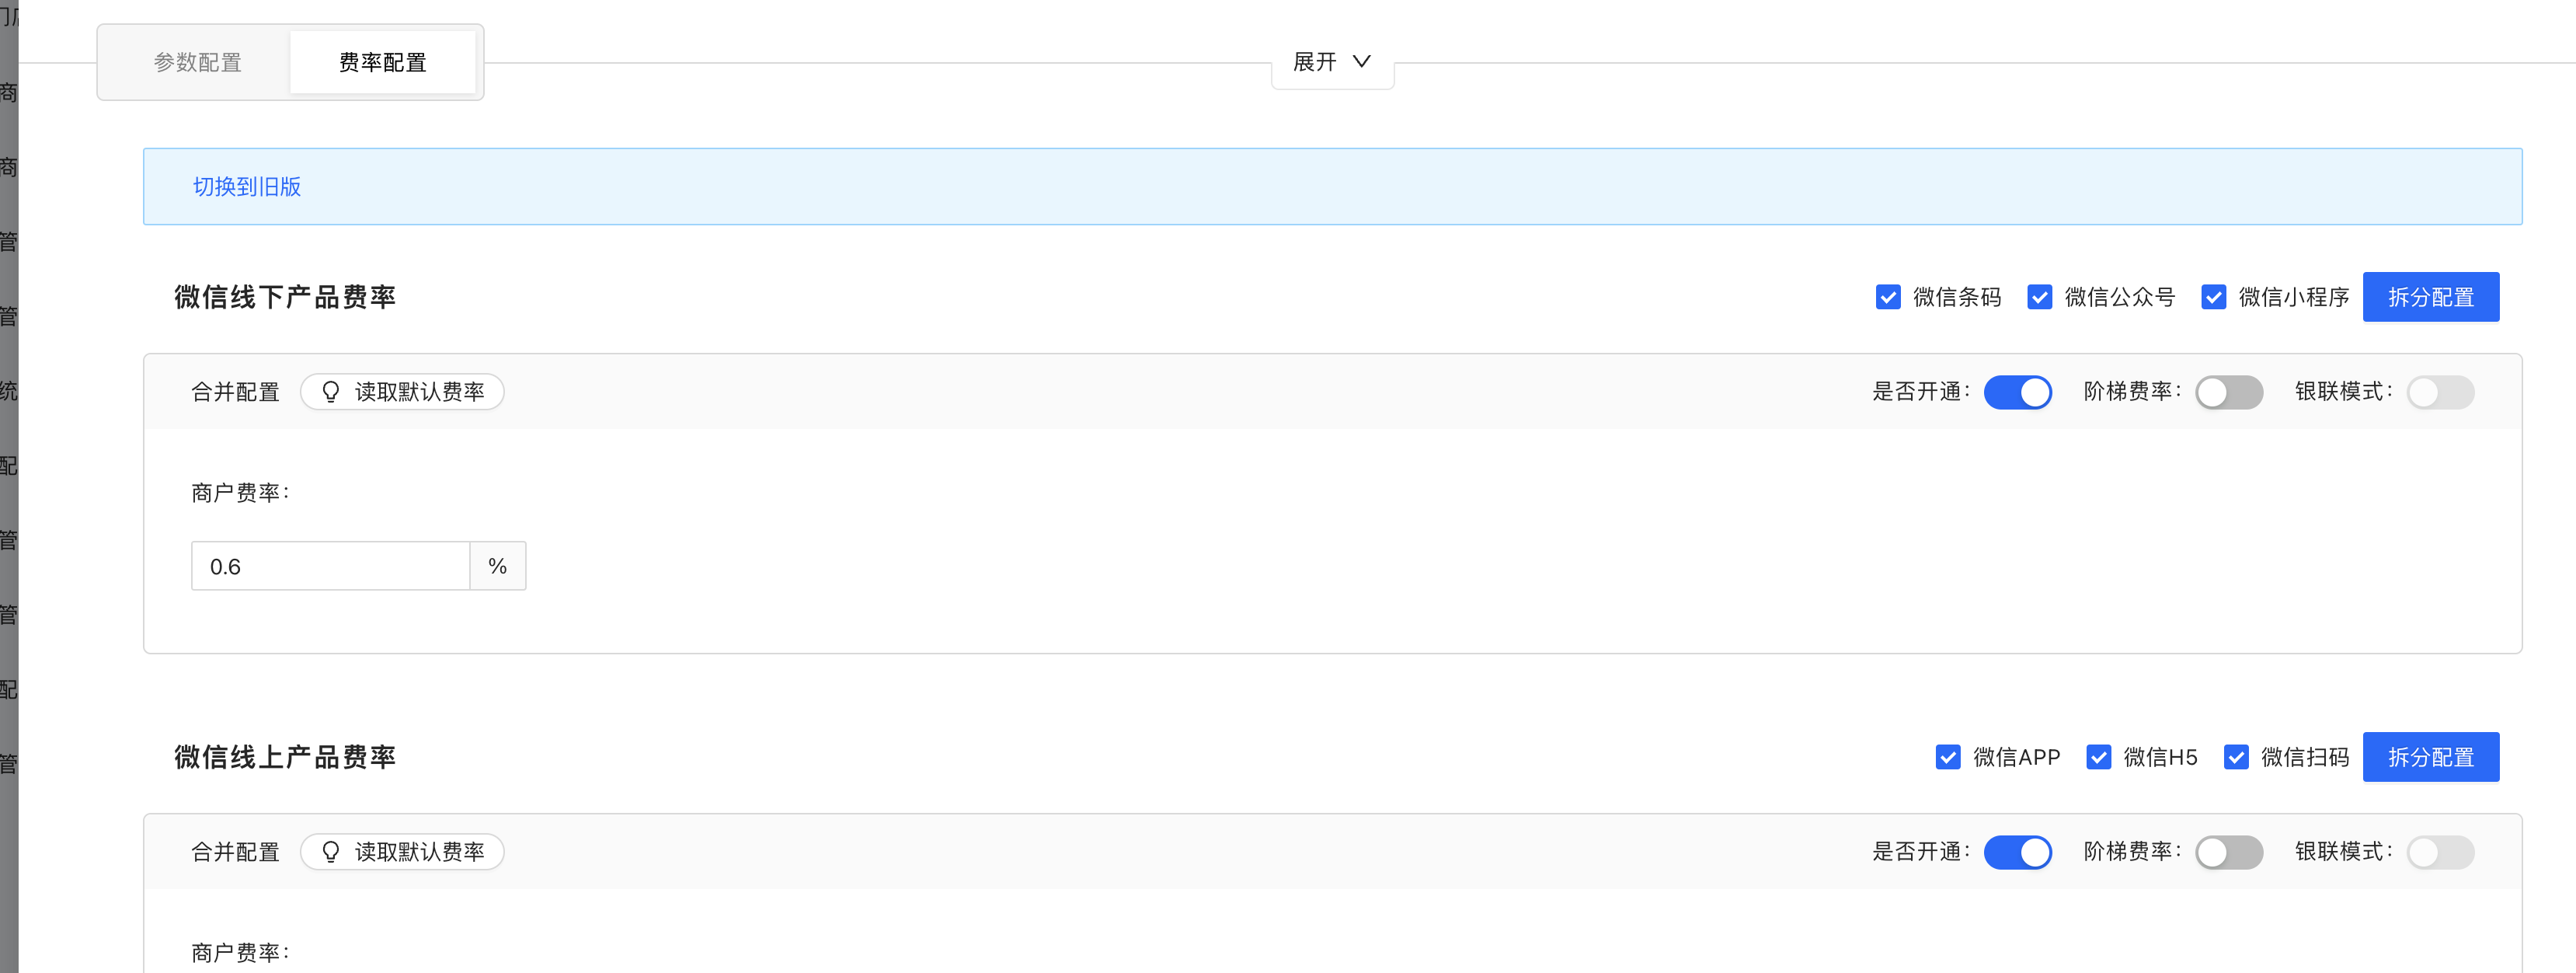Uncheck the 微信扫码 checkbox
Screen dimensions: 2576x973
pyautogui.click(x=2235, y=757)
